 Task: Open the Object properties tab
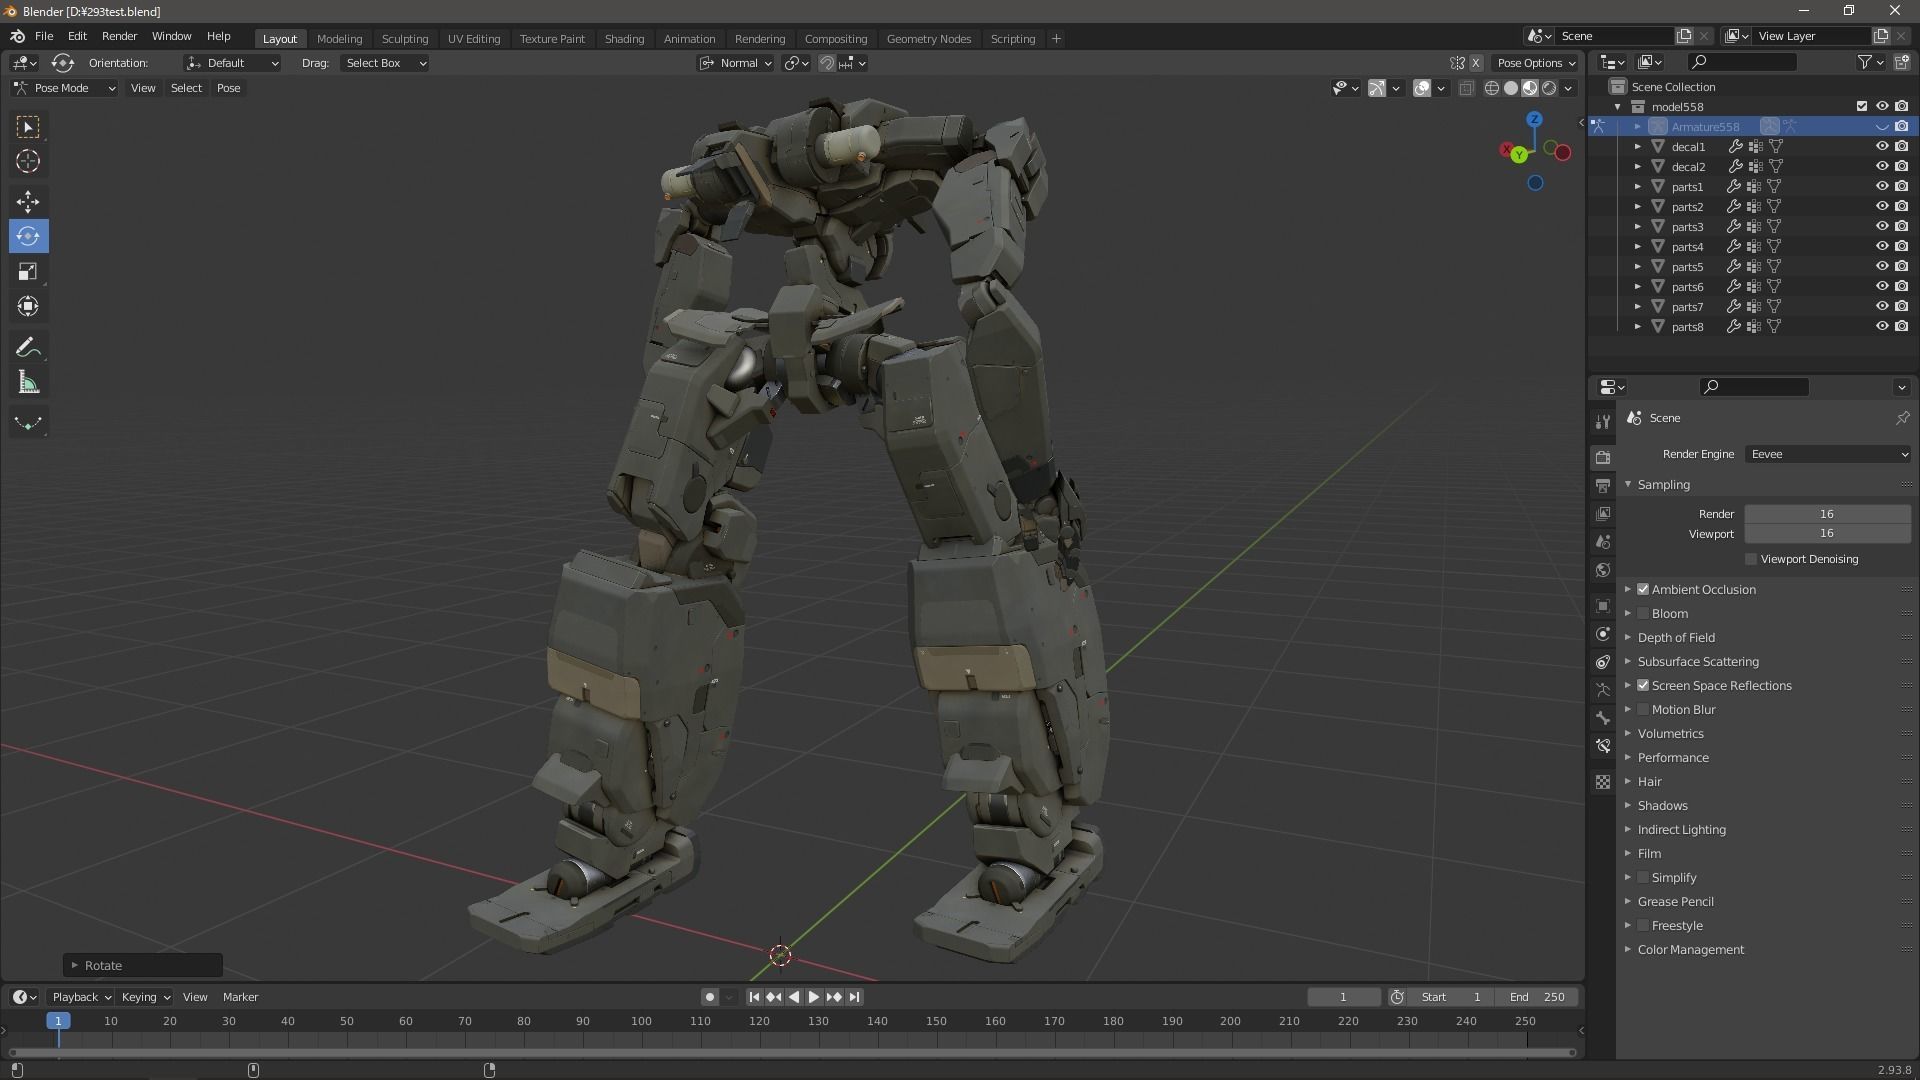pyautogui.click(x=1603, y=606)
